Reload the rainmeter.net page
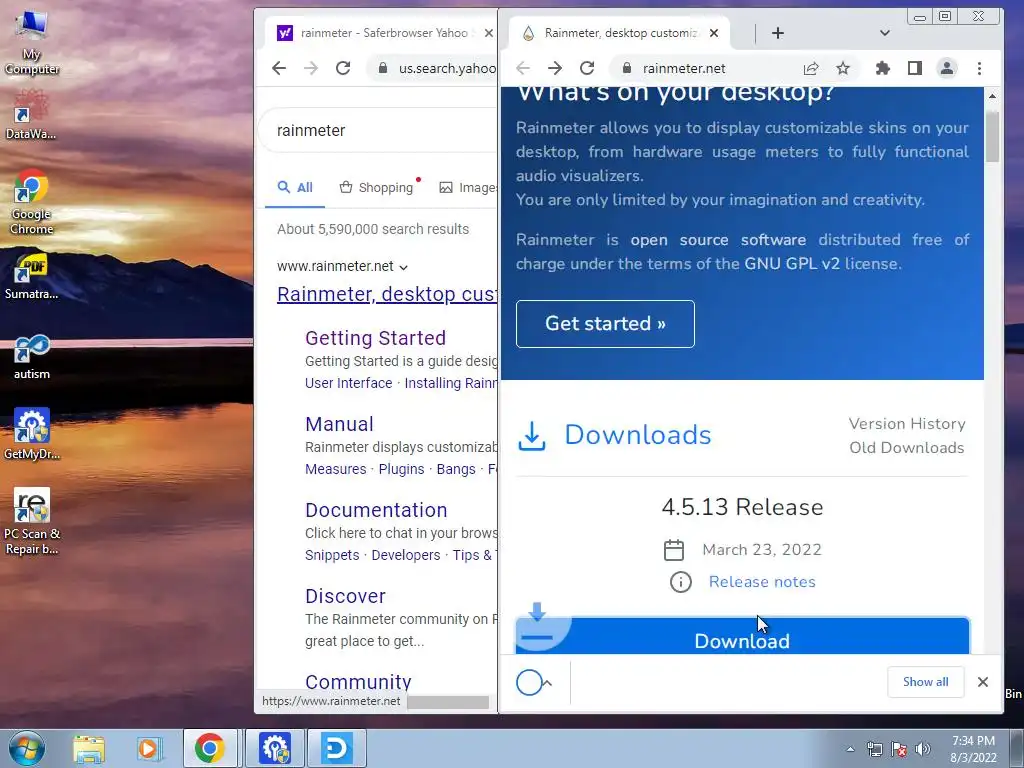Viewport: 1024px width, 768px height. pos(586,68)
